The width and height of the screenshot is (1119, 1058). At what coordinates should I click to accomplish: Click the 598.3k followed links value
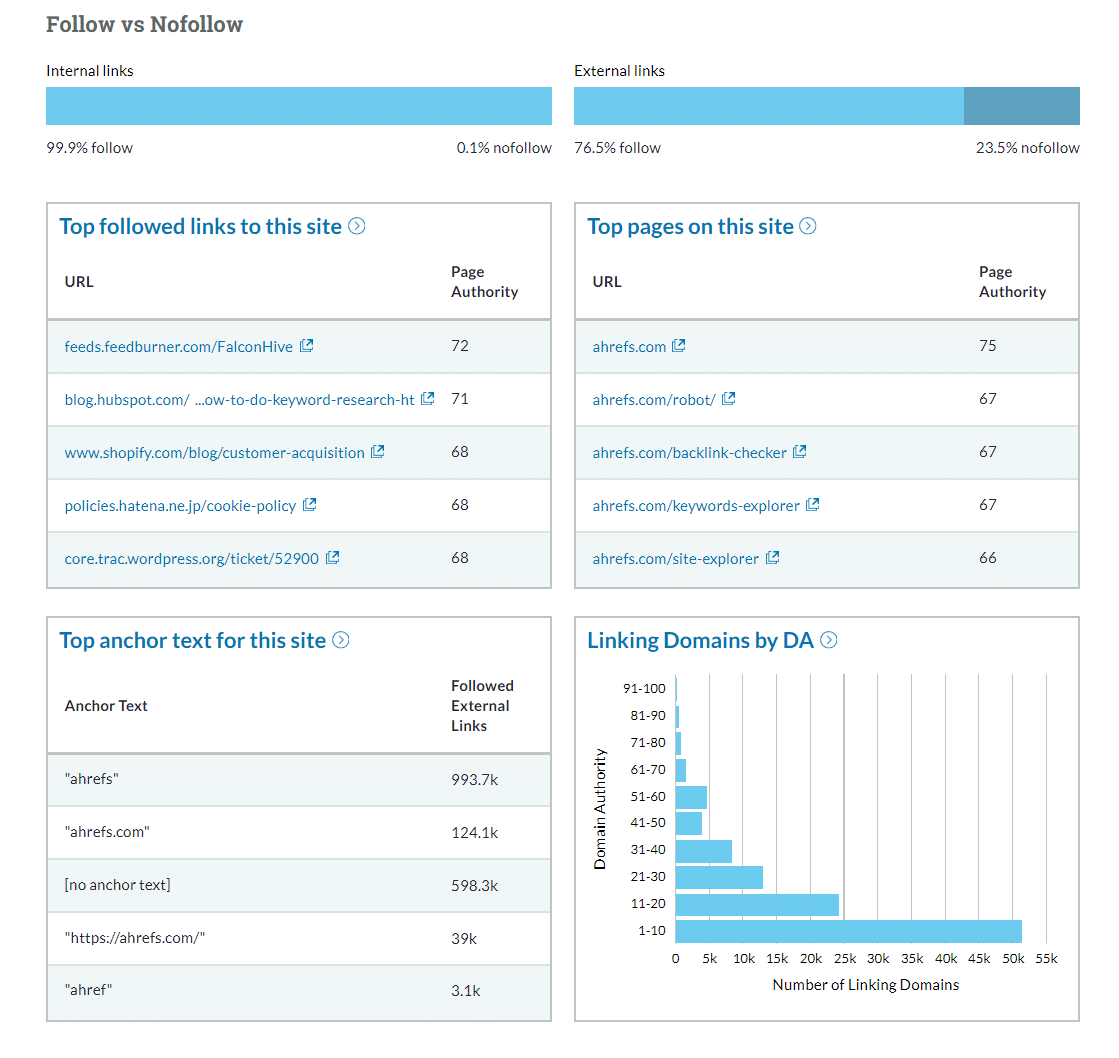[x=475, y=885]
